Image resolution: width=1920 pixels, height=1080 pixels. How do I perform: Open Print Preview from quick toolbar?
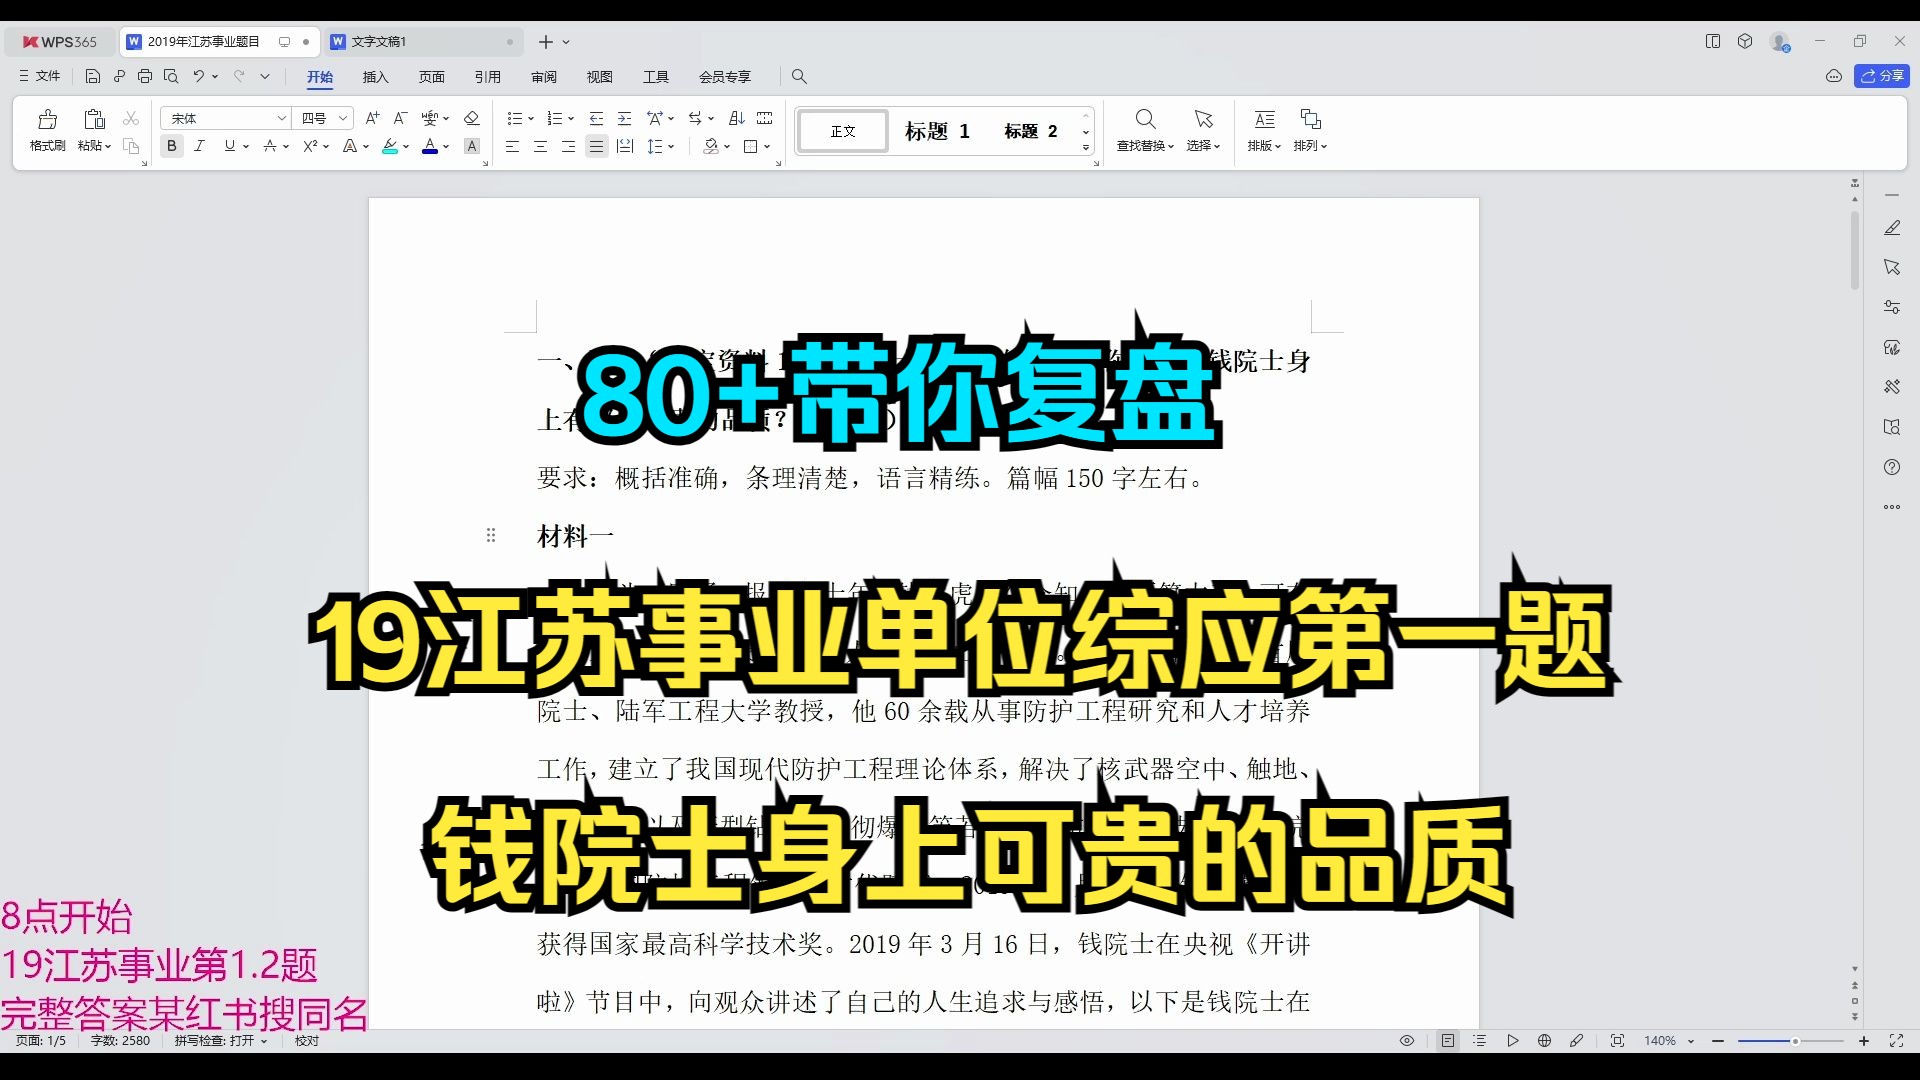pos(171,76)
